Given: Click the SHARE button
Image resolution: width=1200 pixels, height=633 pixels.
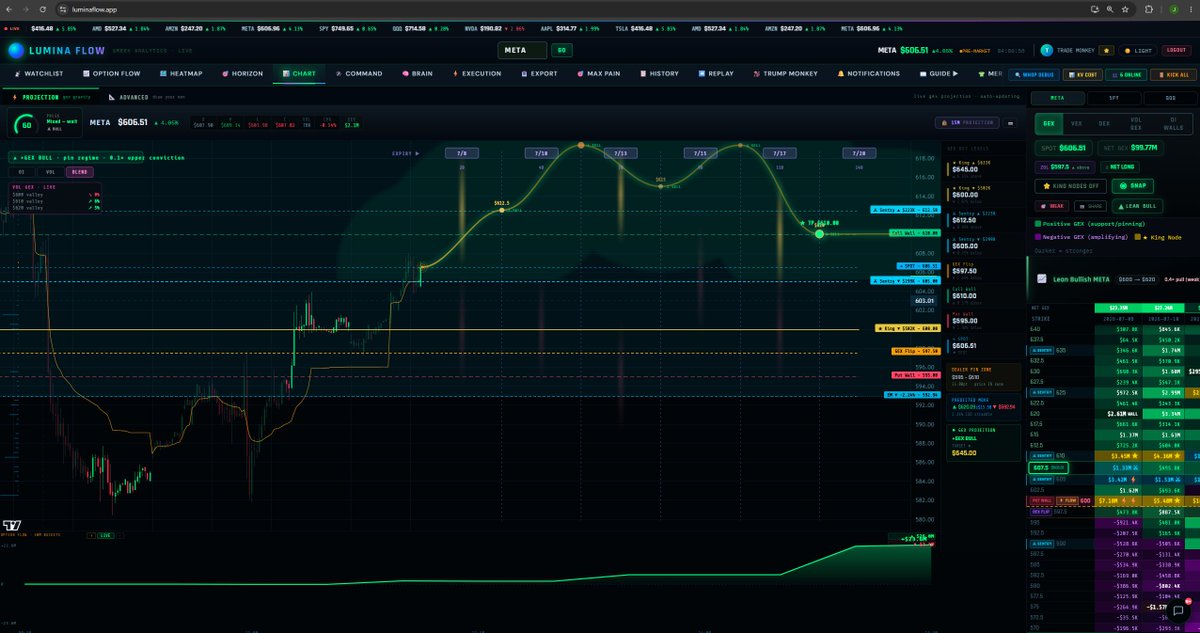Looking at the screenshot, I should (1090, 205).
